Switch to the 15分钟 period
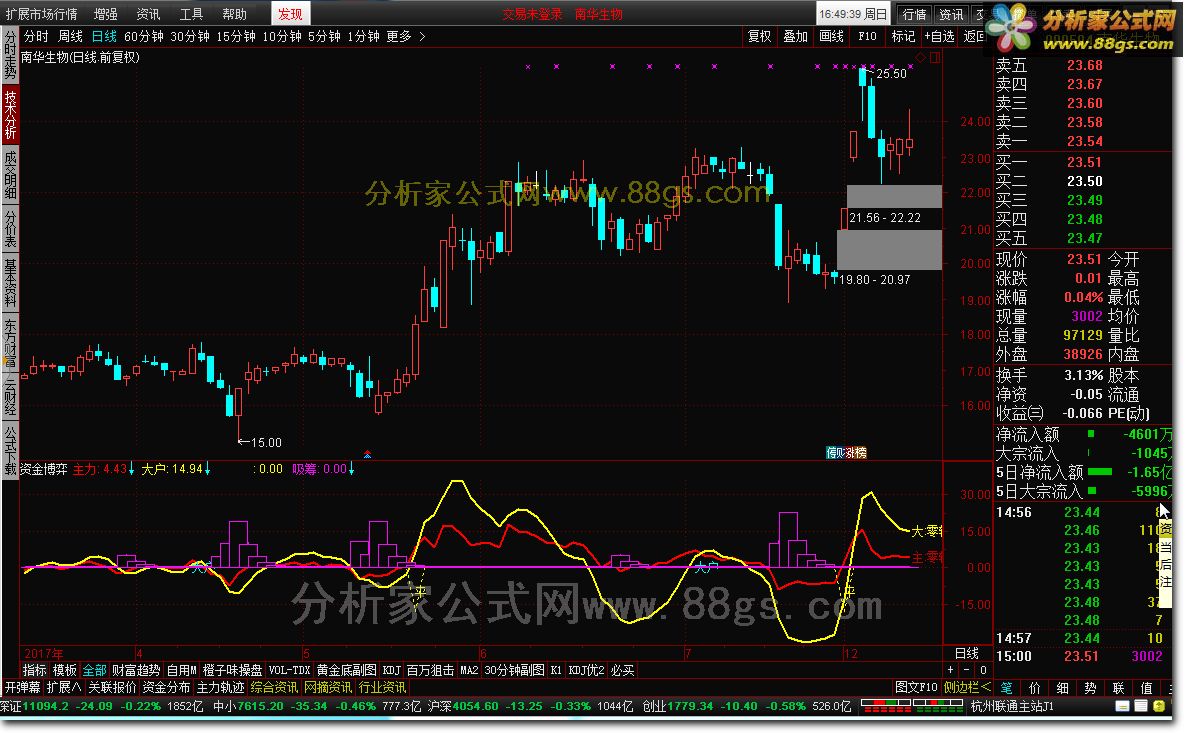The width and height of the screenshot is (1185, 733). click(236, 36)
